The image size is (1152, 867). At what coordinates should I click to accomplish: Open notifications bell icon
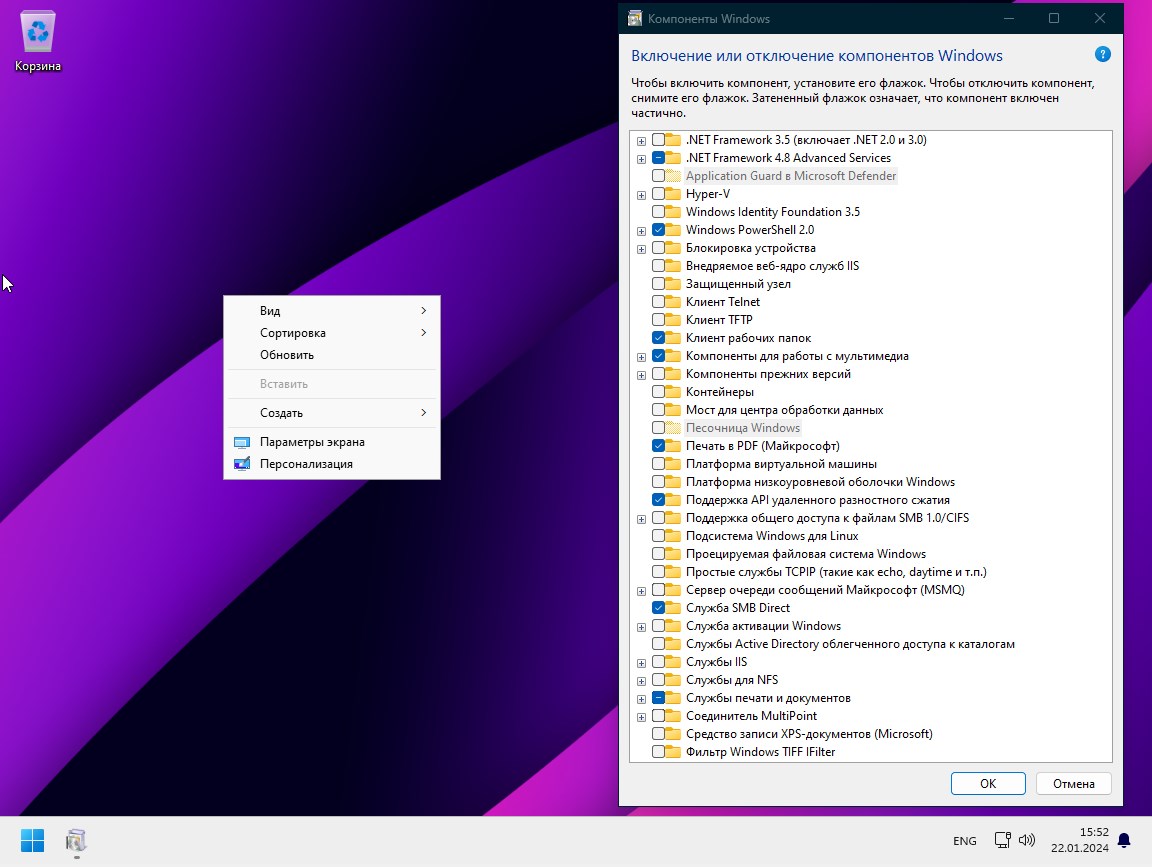tap(1124, 840)
